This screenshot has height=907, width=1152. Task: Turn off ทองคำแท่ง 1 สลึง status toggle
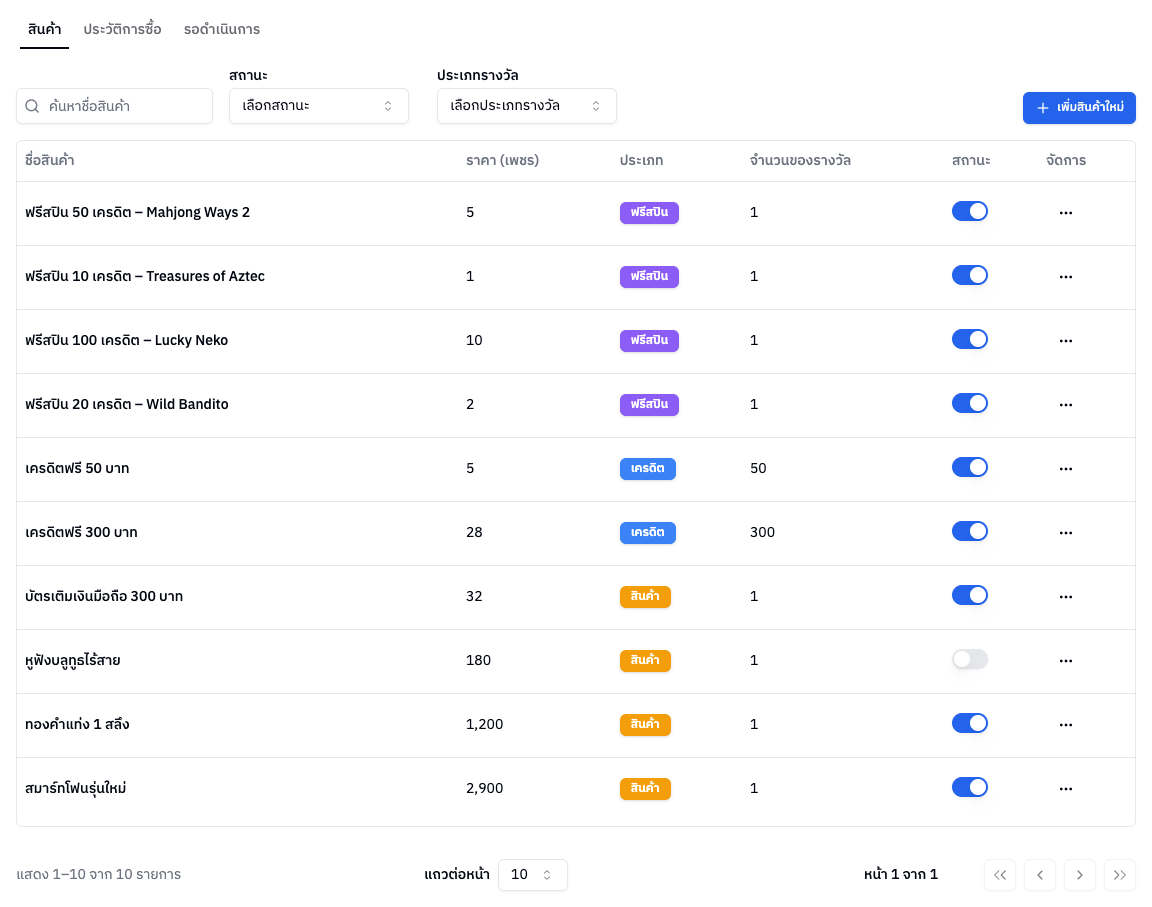pos(970,723)
